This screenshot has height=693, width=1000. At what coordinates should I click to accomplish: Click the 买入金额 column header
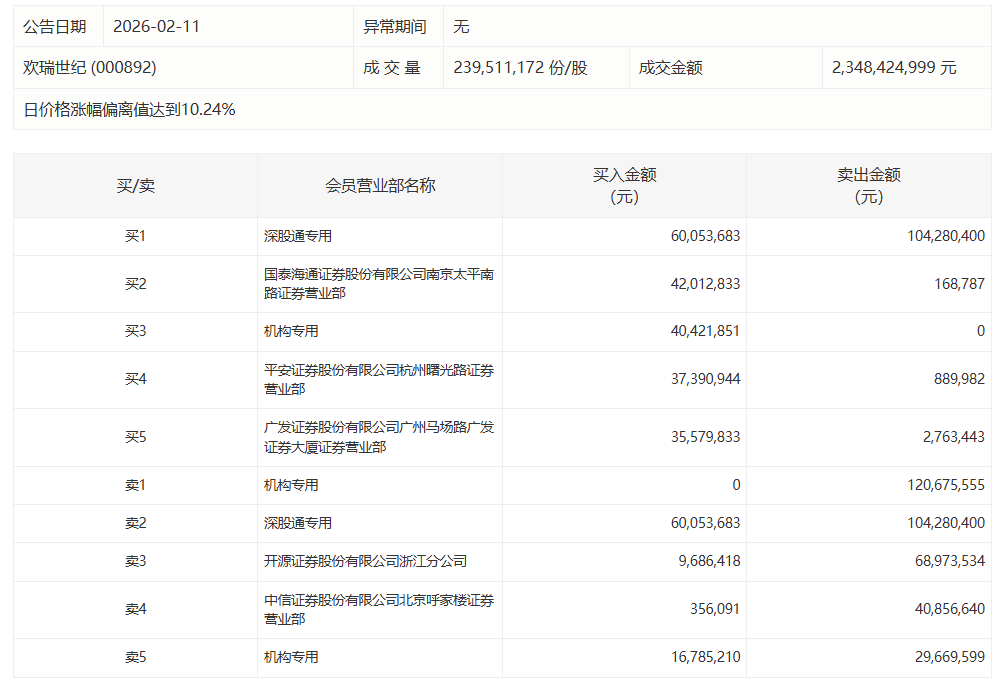point(624,186)
